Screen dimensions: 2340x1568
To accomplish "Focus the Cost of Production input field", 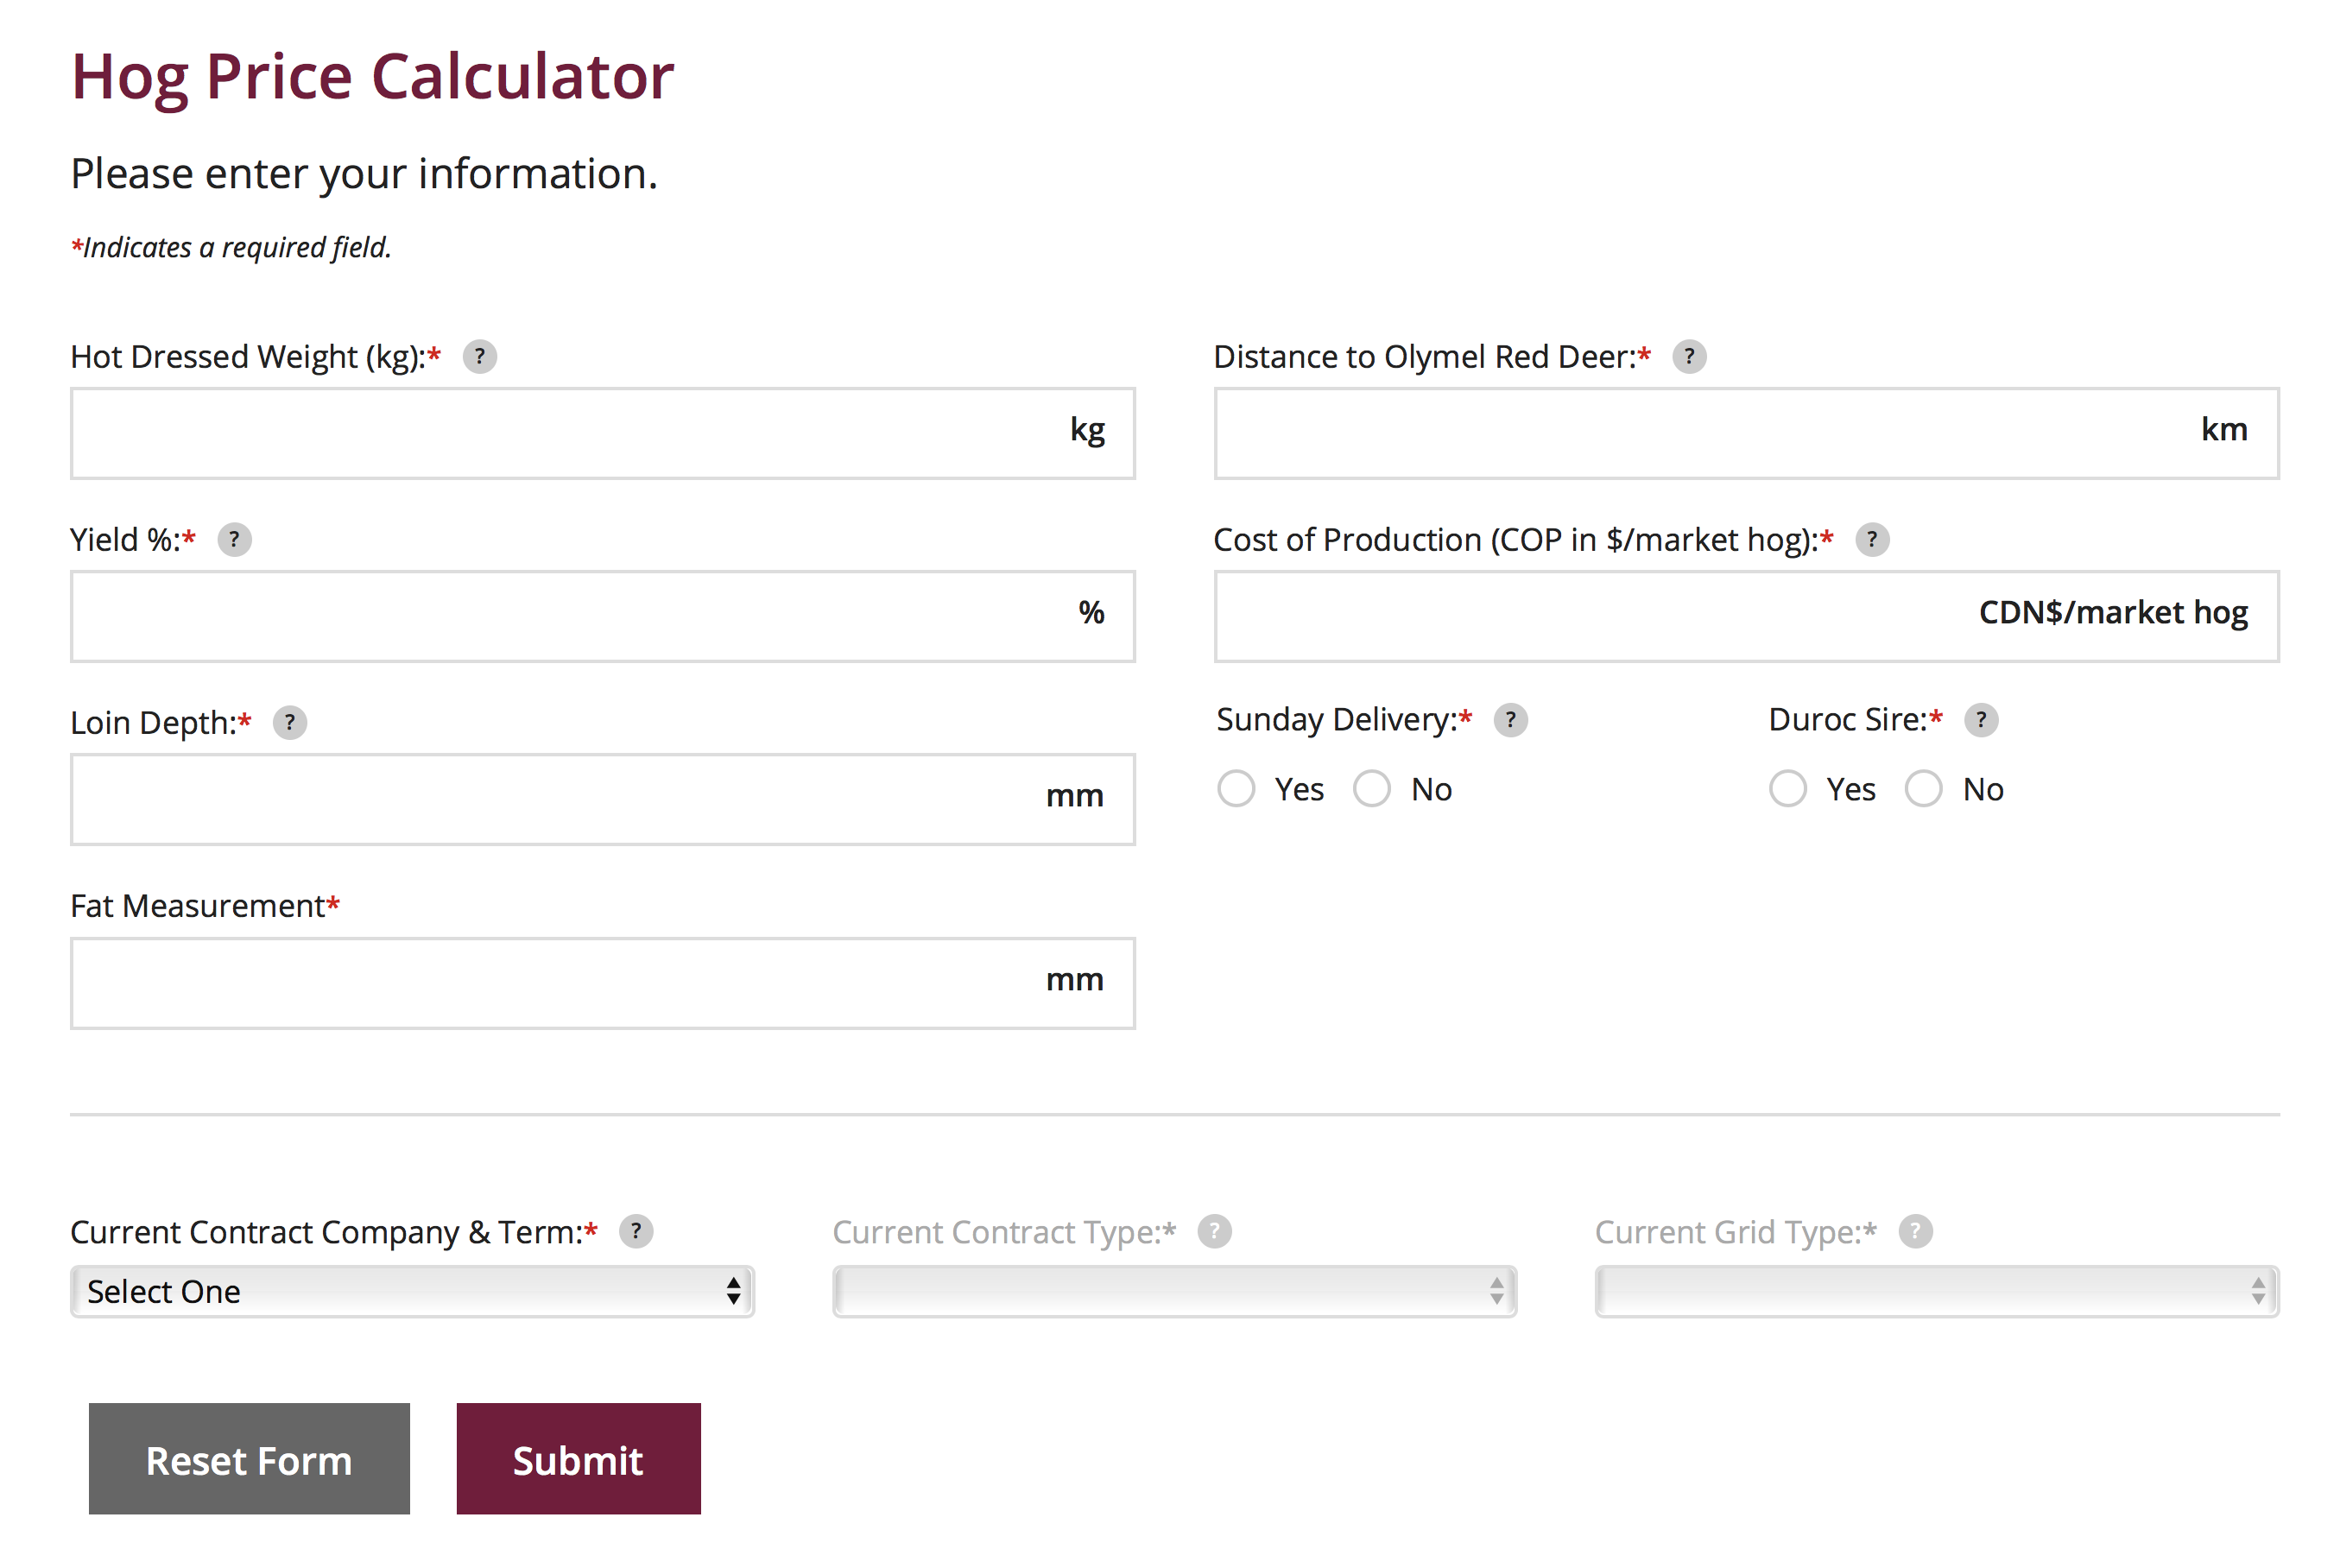I will coord(1590,617).
